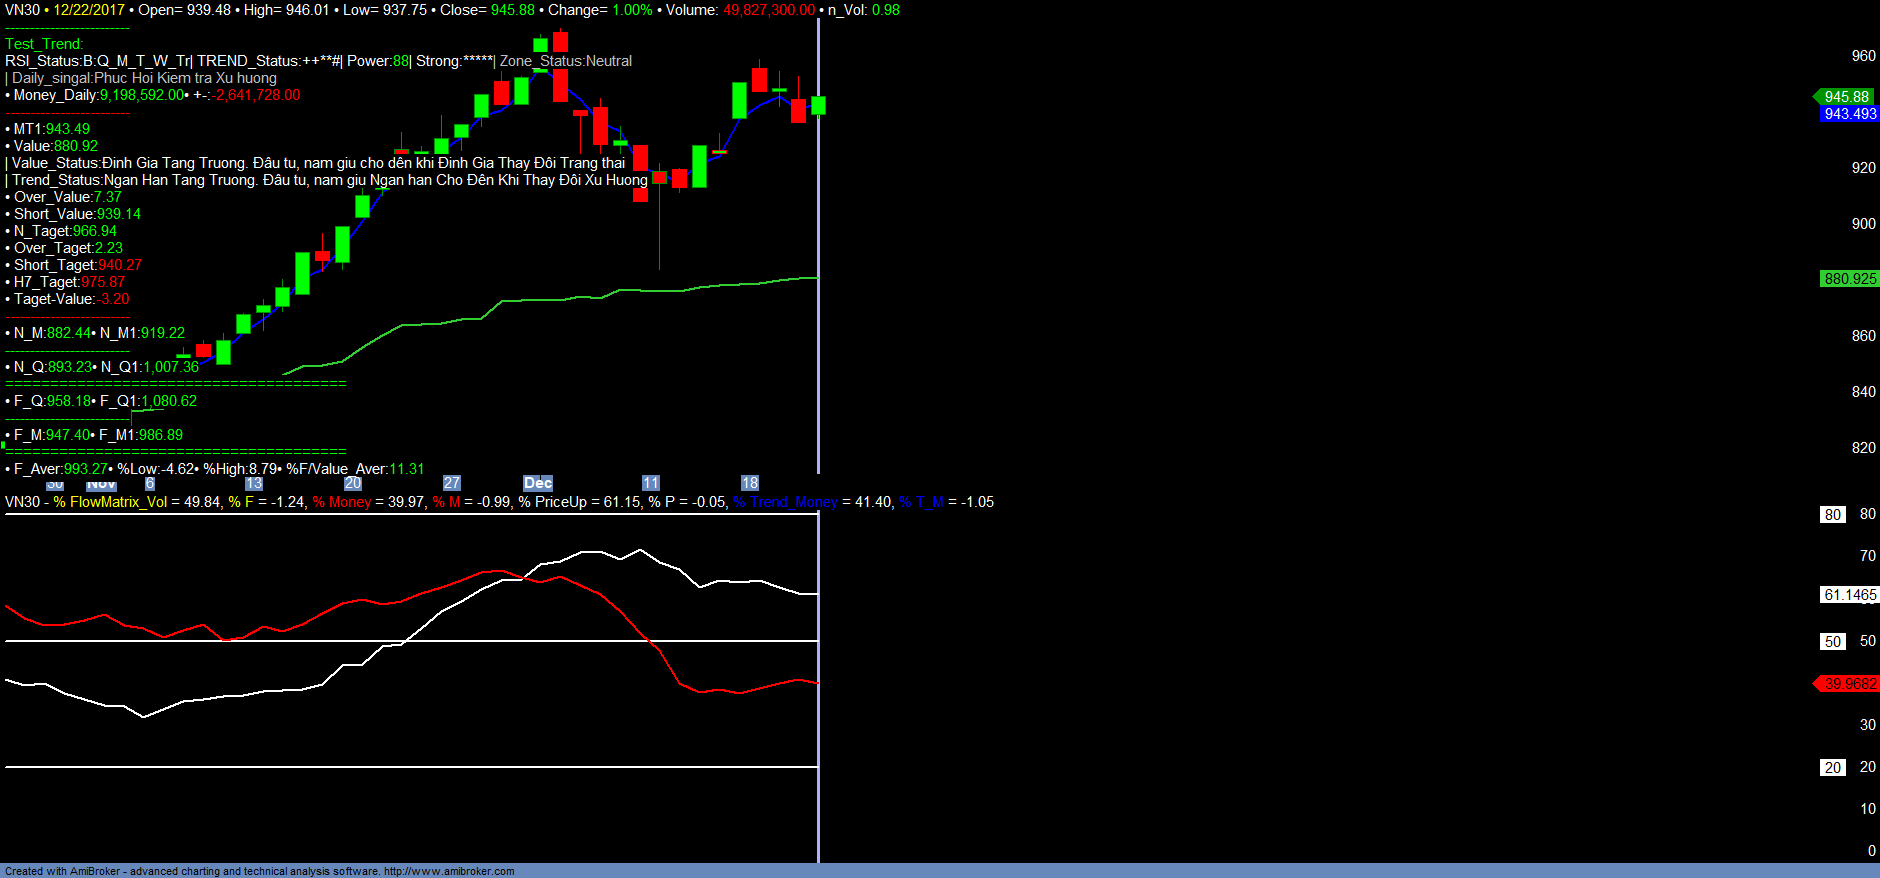Viewport: 1880px width, 878px height.
Task: Click date marker 27 on the axis
Action: (452, 483)
